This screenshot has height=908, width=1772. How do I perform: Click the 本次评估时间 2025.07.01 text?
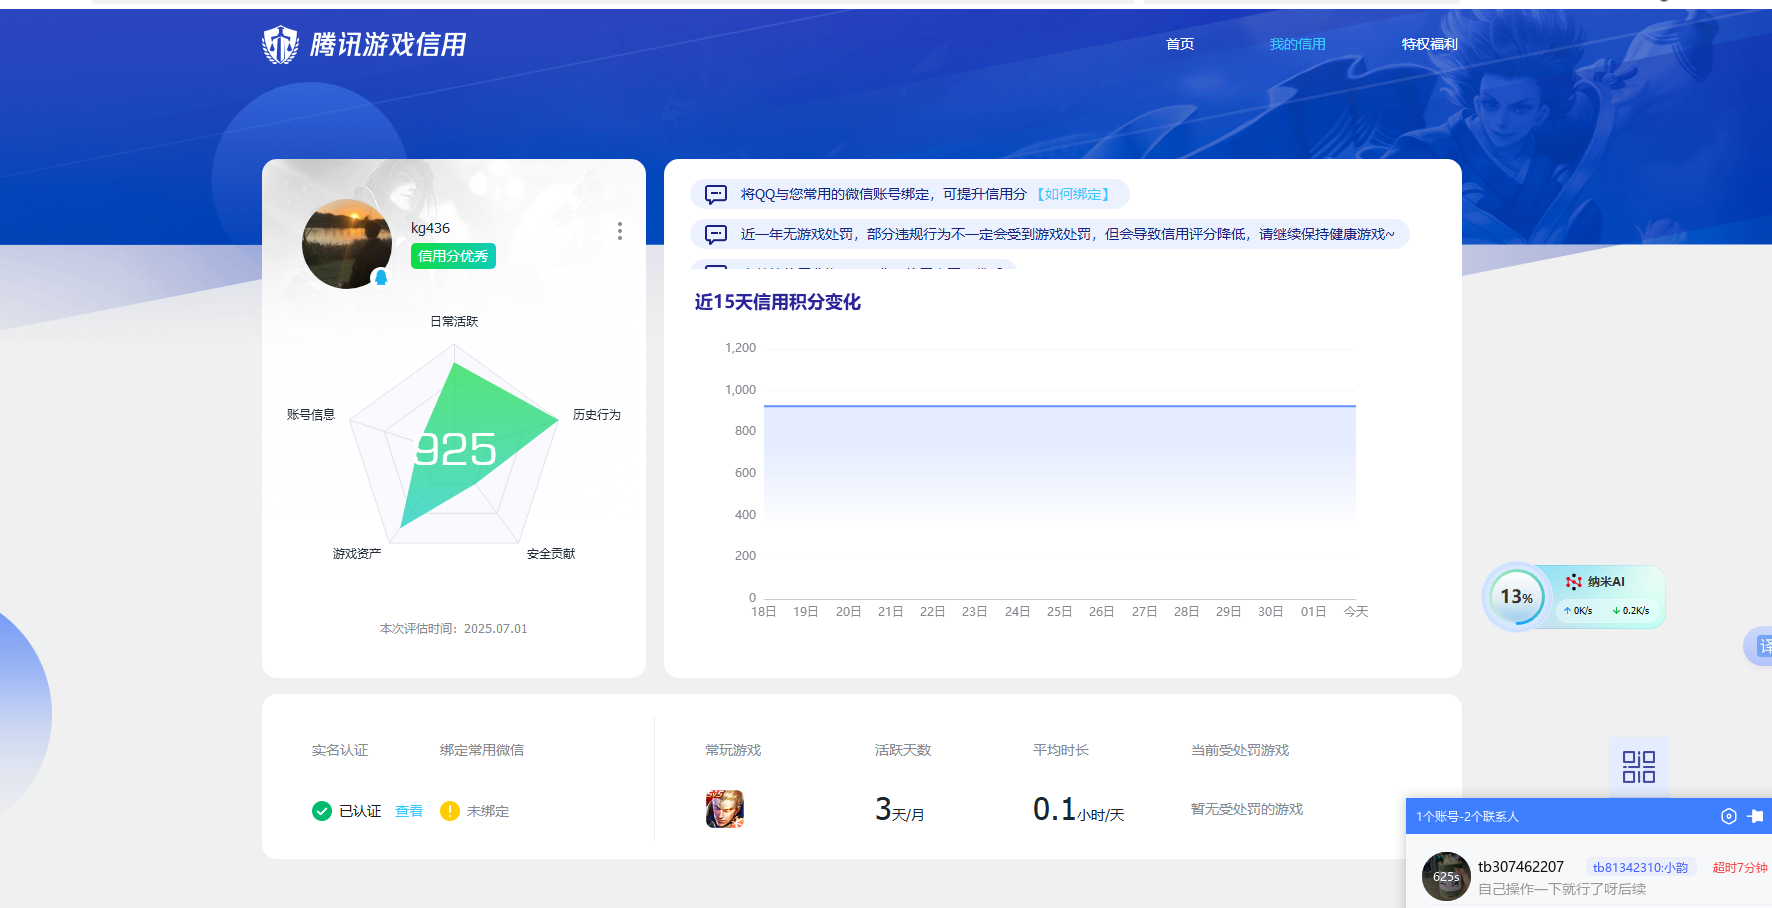coord(454,629)
